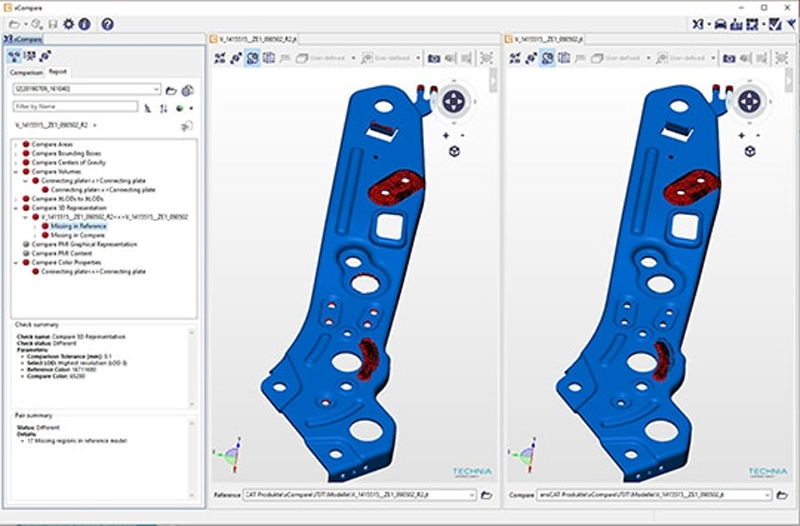The width and height of the screenshot is (800, 526).
Task: Click the link views icon in Reference viewer toolbar
Action: (236, 58)
